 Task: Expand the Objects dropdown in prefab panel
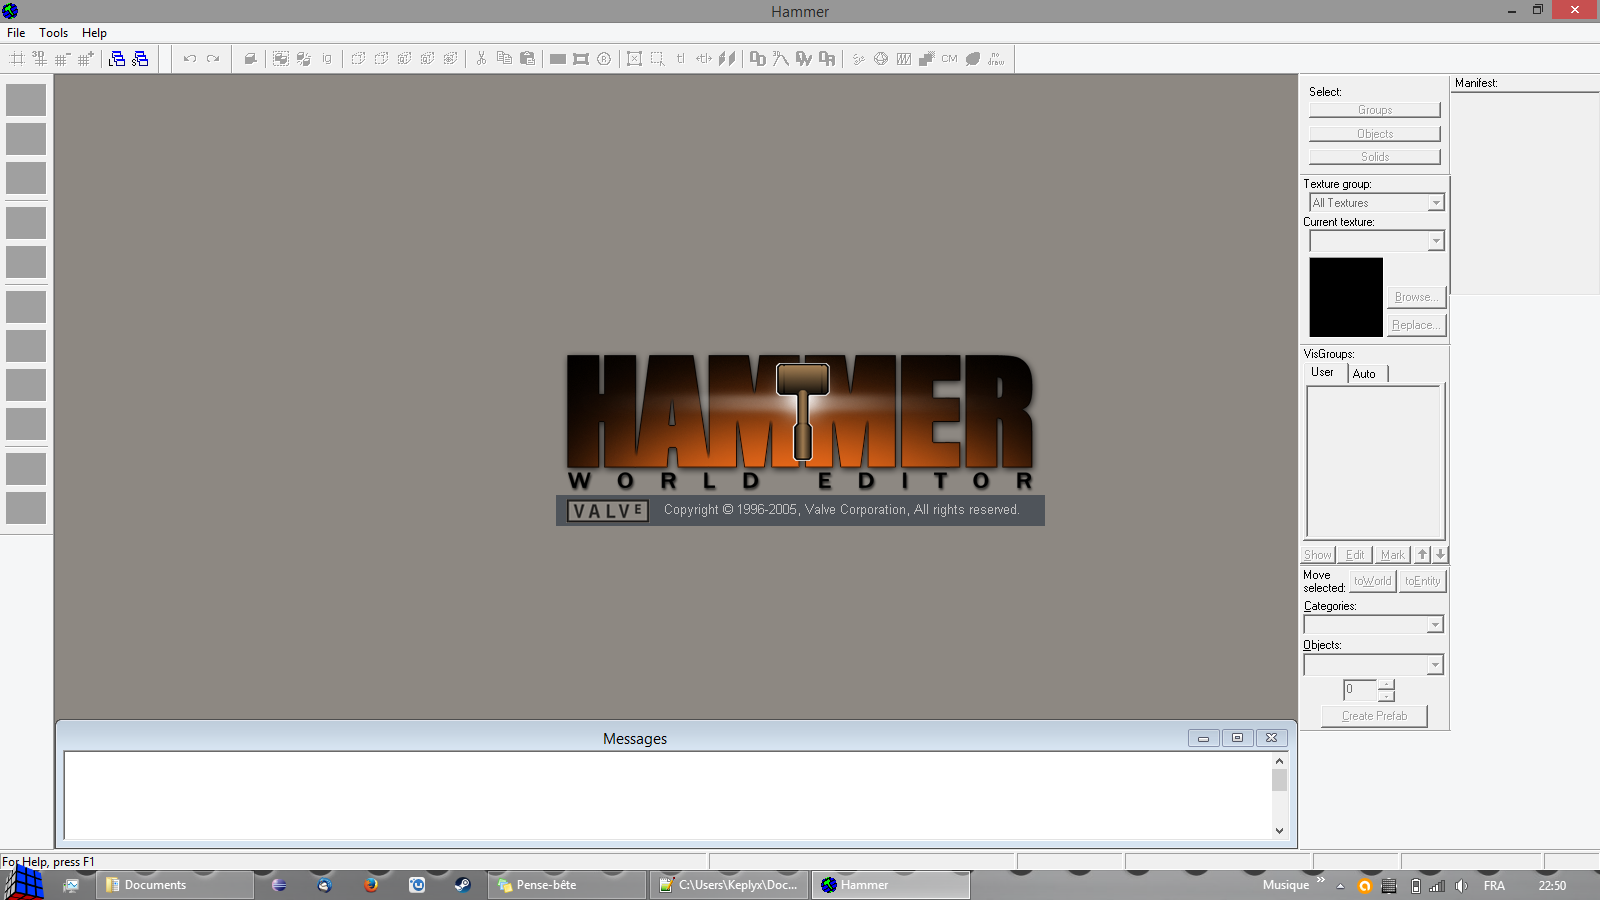(x=1435, y=665)
